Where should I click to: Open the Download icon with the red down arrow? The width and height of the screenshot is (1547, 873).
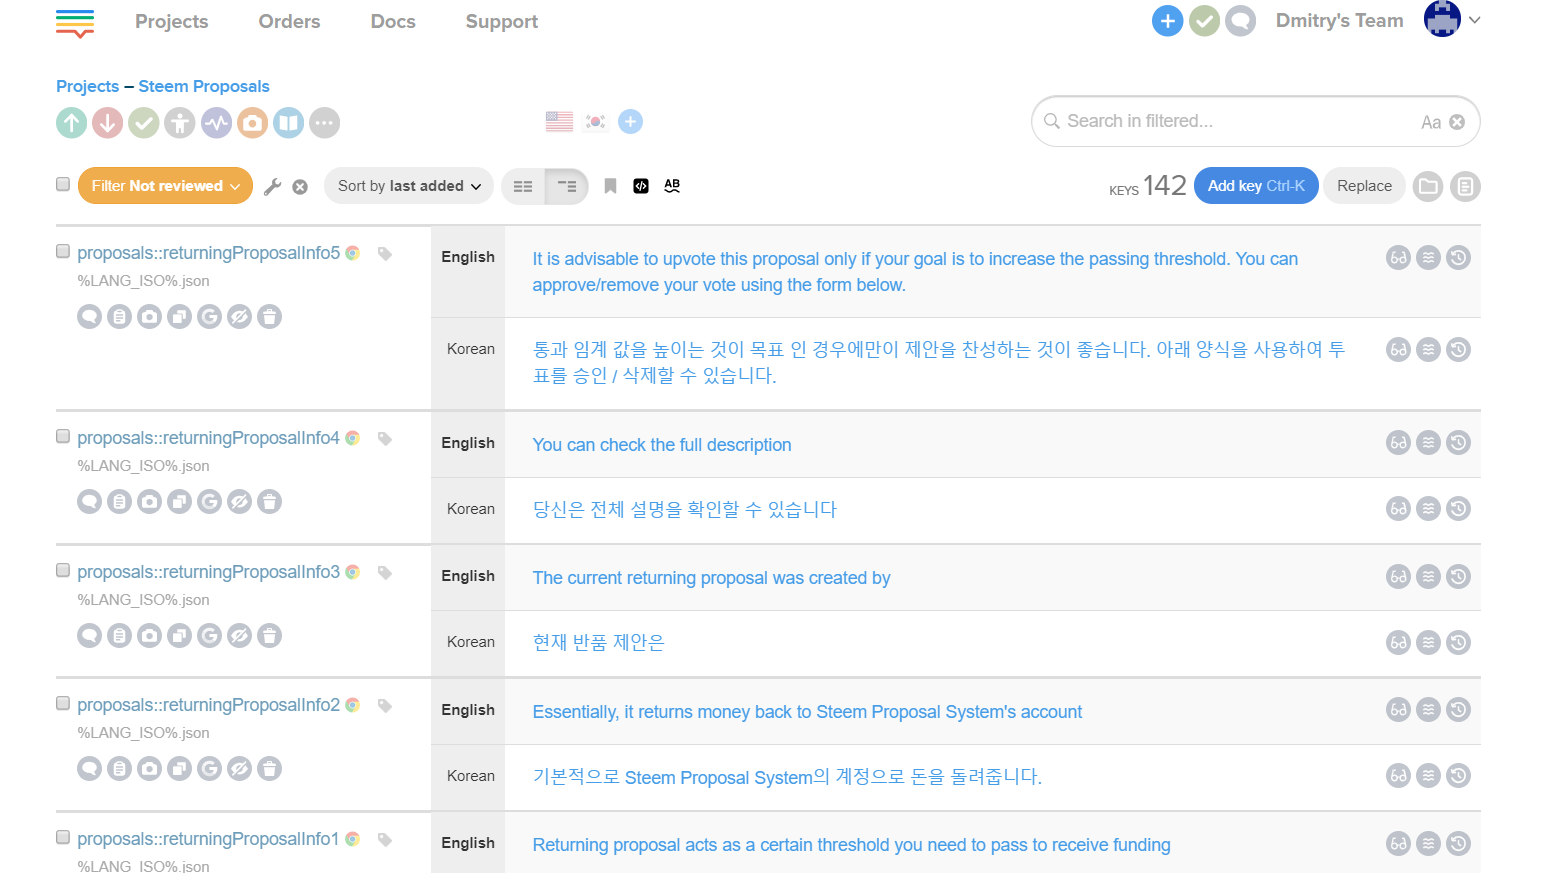(x=108, y=123)
